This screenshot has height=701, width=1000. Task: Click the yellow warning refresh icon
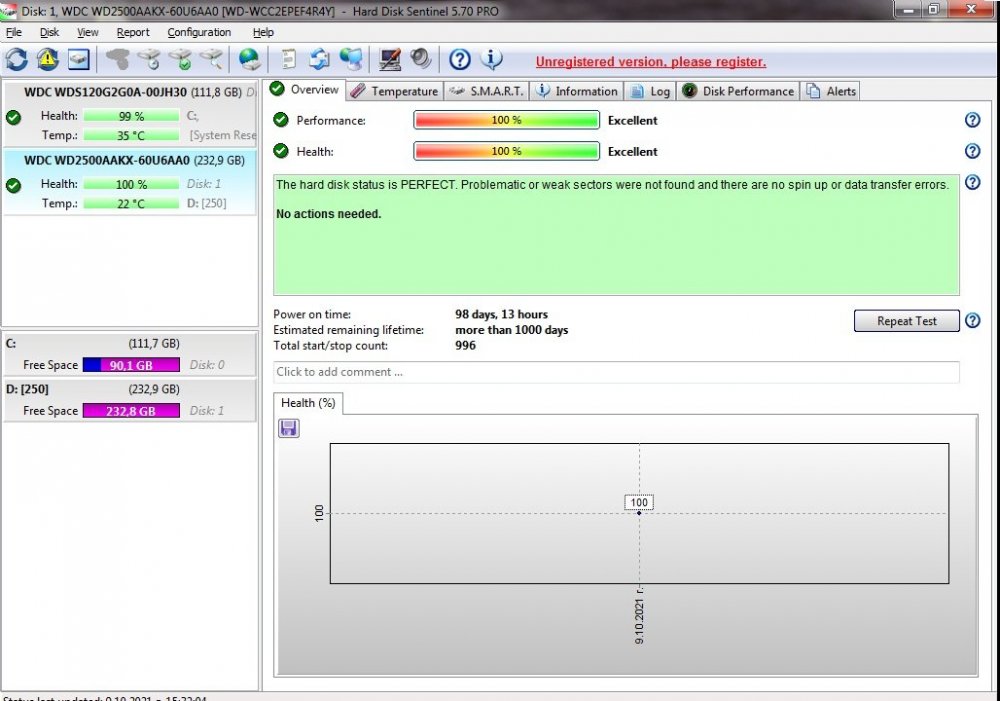click(48, 60)
